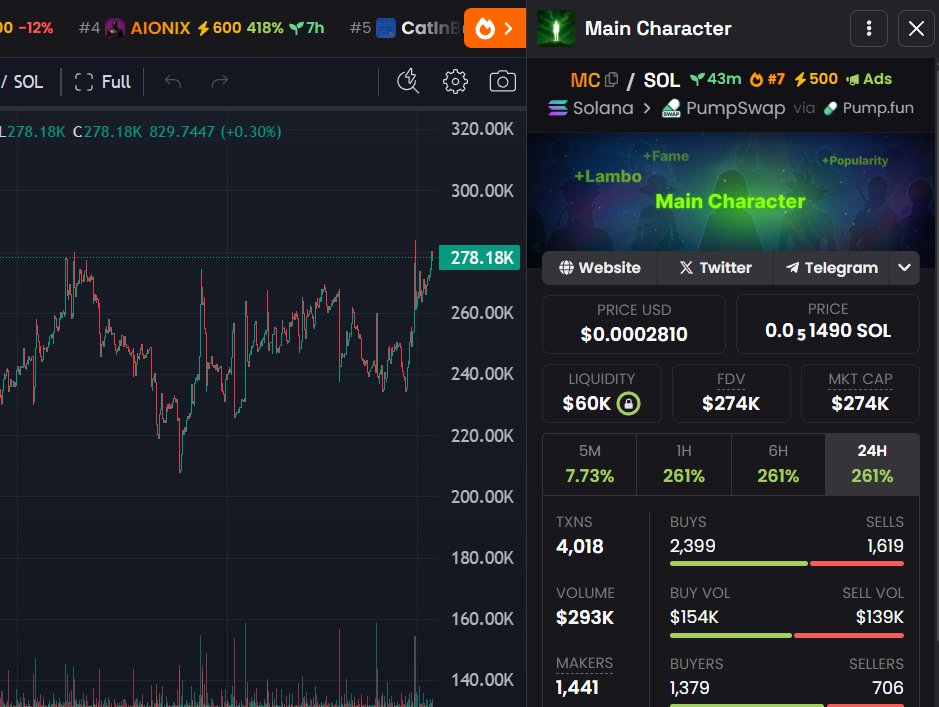Click the MAKERS 1,441 value
Screen dimensions: 939x707
[x=577, y=687]
